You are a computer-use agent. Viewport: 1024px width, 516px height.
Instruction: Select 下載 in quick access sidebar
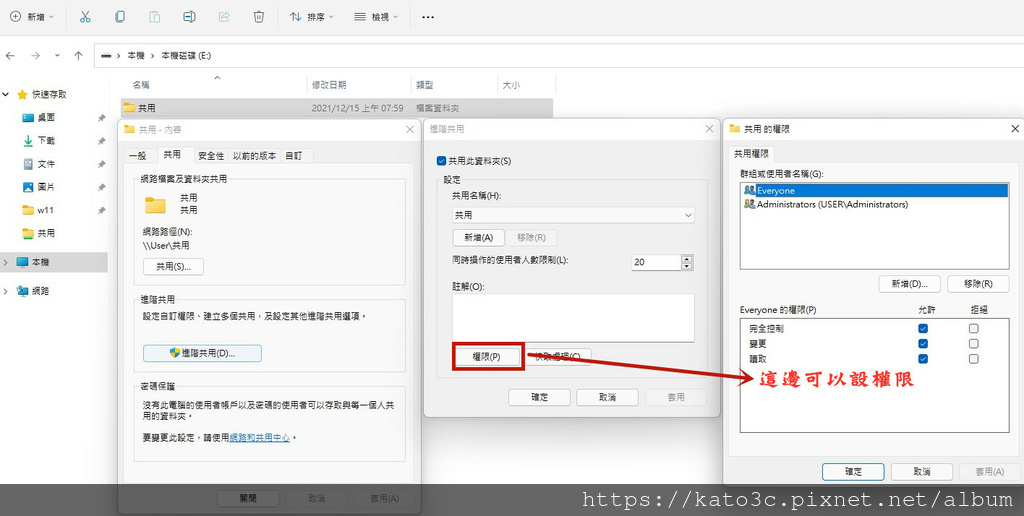(46, 140)
